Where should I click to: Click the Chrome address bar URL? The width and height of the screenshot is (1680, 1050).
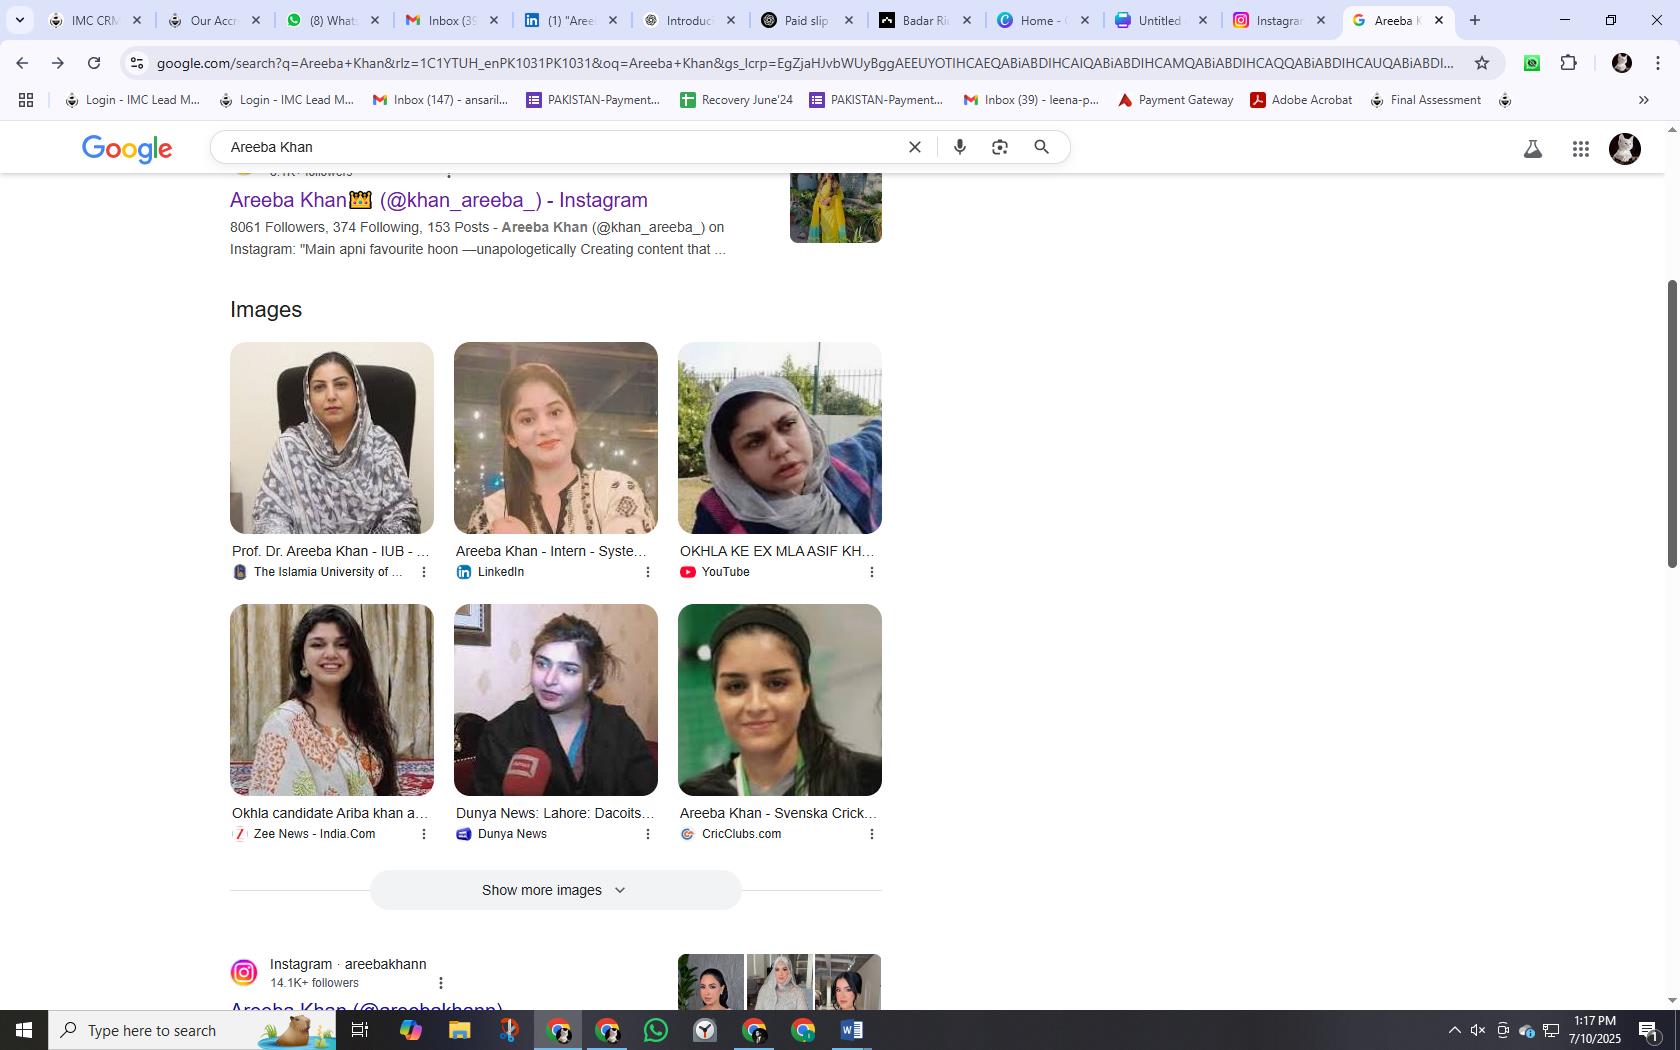tap(805, 63)
